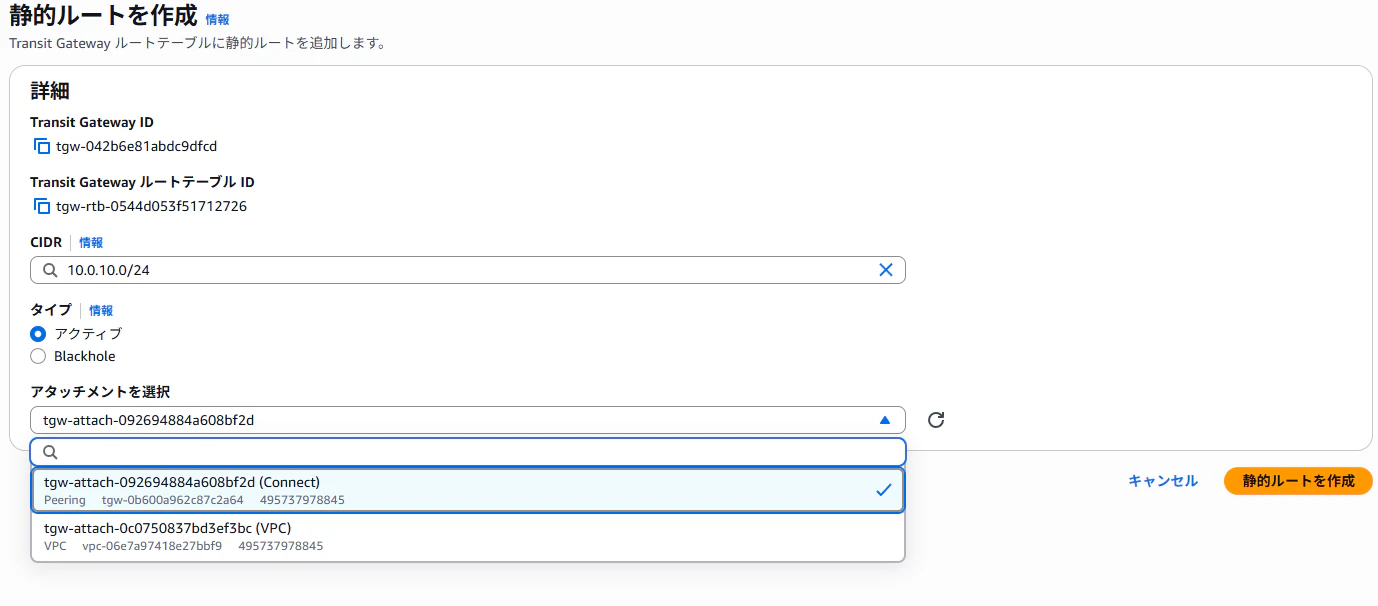Copy the Transit Gateway route table ID
This screenshot has width=1378, height=606.
41,206
